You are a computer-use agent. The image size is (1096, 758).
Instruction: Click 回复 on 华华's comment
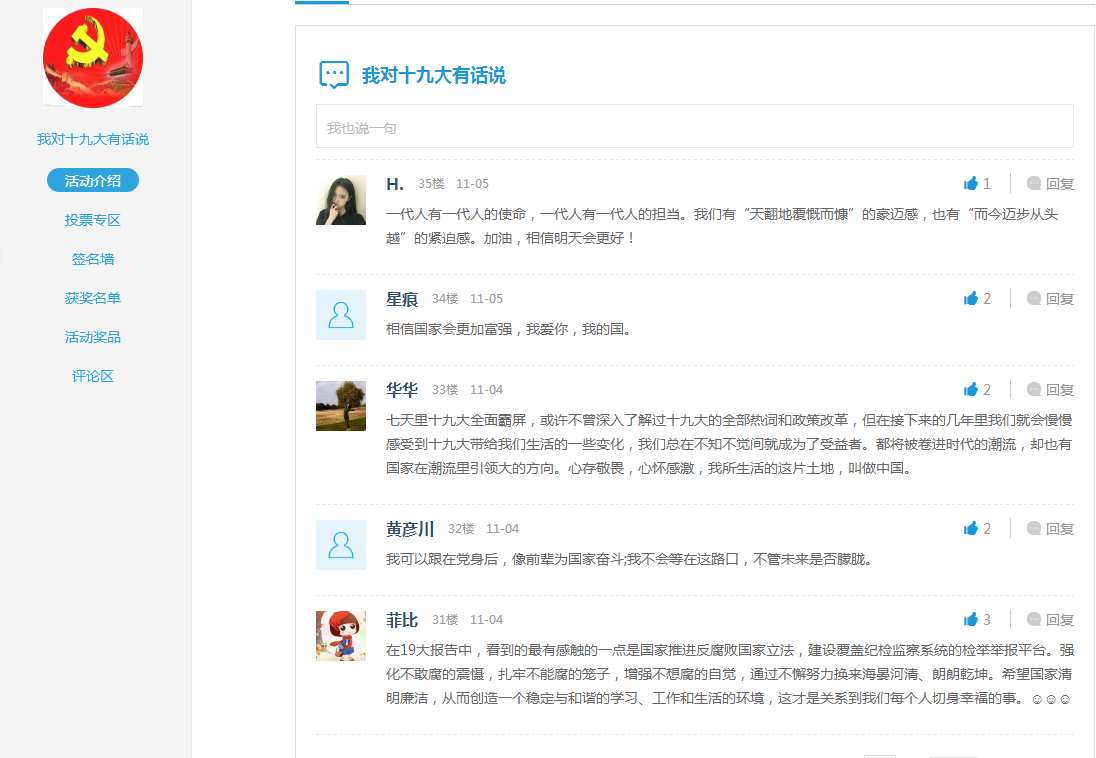coord(1051,389)
